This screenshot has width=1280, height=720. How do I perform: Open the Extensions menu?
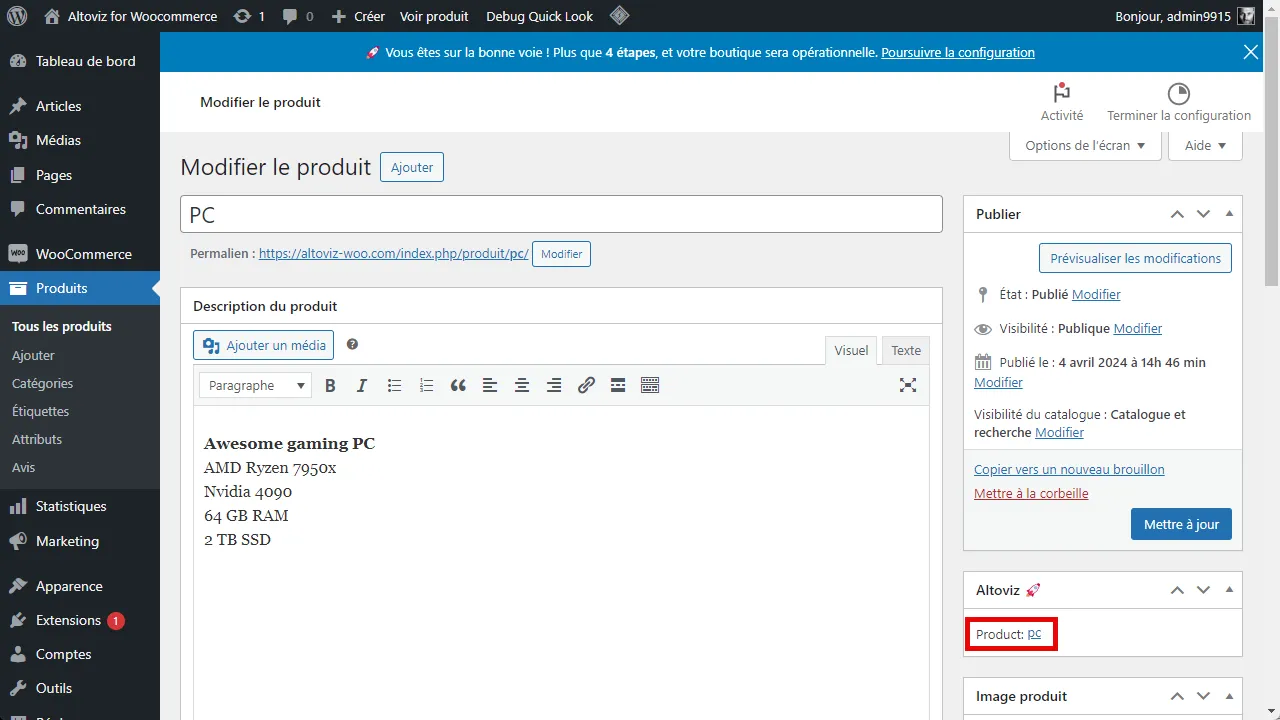[x=80, y=620]
